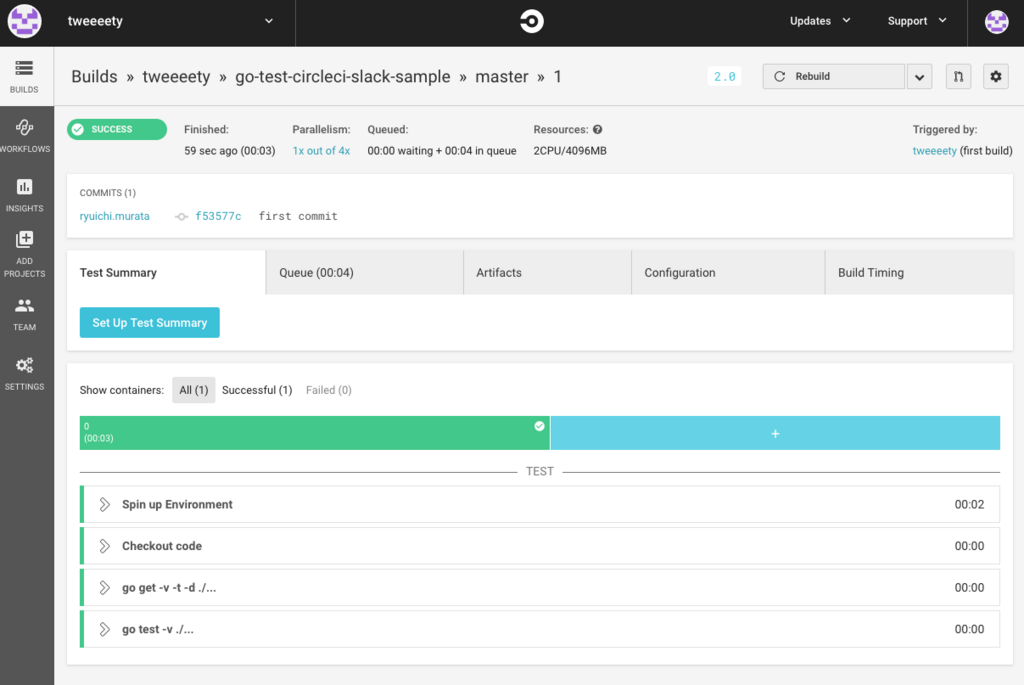Open the Settings sidebar icon
This screenshot has width=1024, height=685.
(x=24, y=374)
